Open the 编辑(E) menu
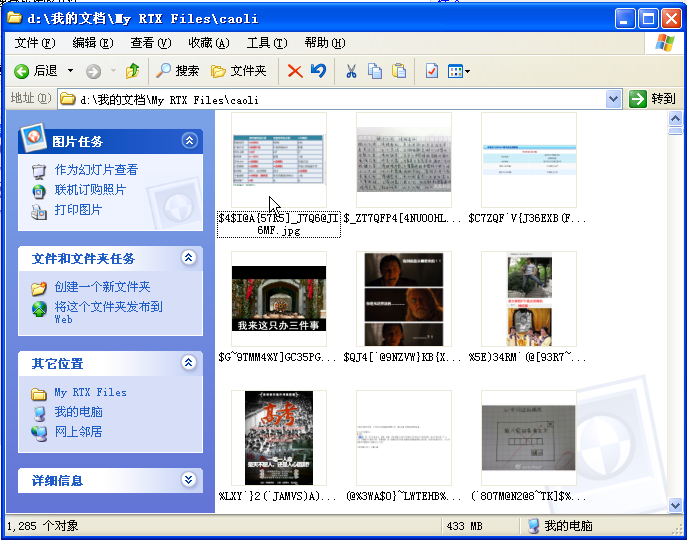Viewport: 687px width, 540px height. point(93,43)
